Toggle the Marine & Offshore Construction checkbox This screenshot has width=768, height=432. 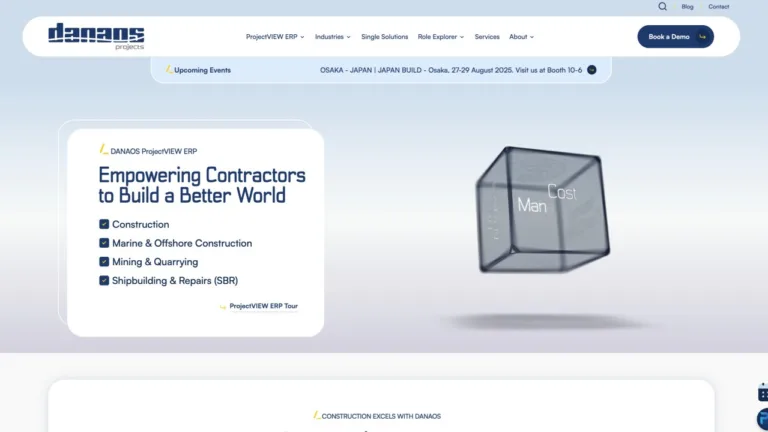[104, 243]
